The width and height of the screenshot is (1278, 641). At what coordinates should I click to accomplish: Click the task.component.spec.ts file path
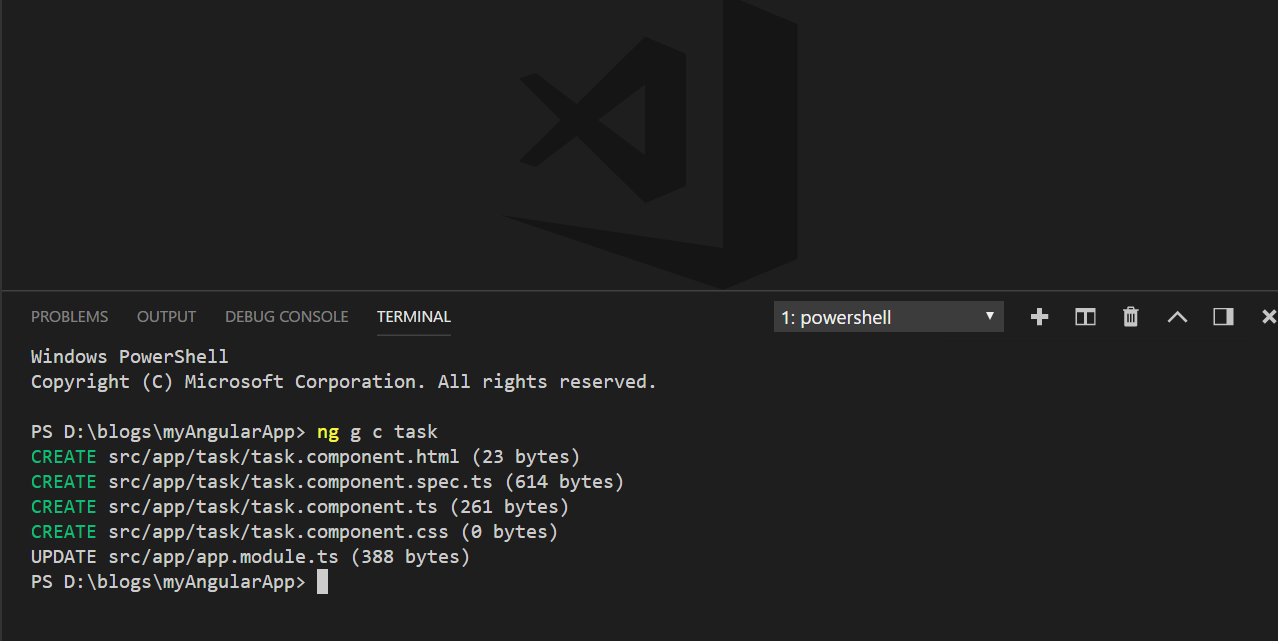[x=300, y=482]
